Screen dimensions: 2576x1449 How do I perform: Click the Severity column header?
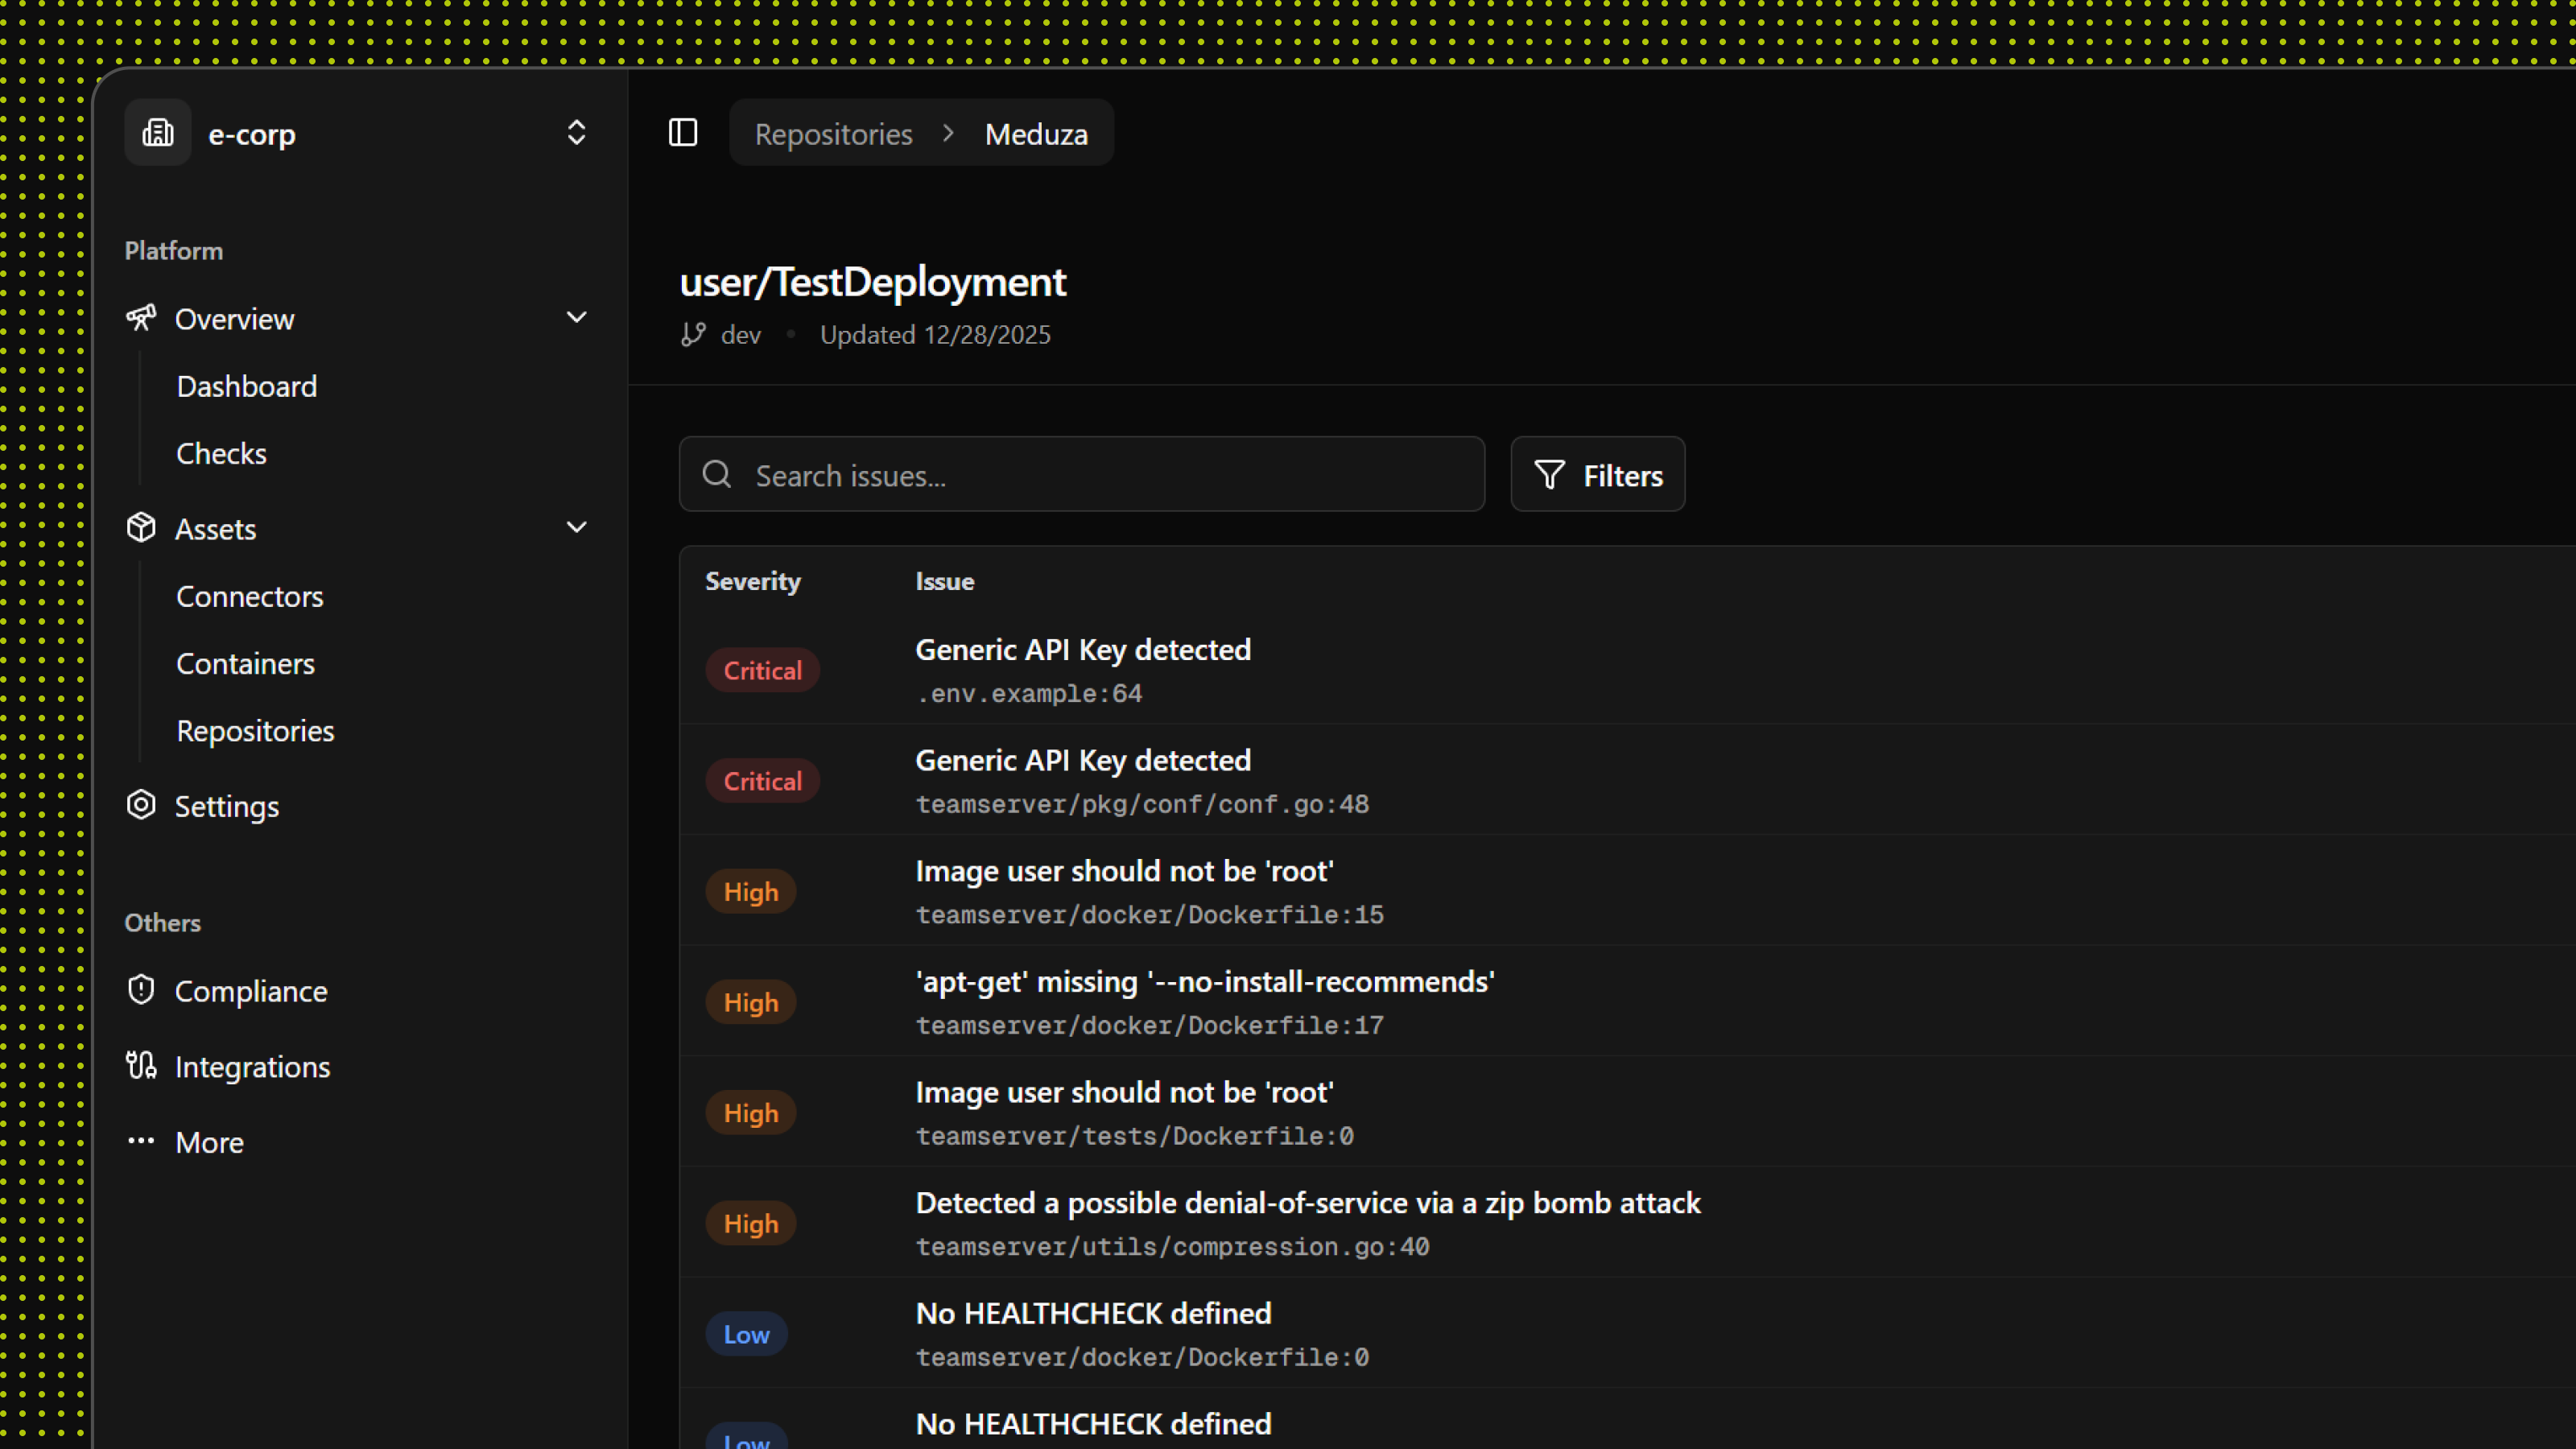(752, 581)
